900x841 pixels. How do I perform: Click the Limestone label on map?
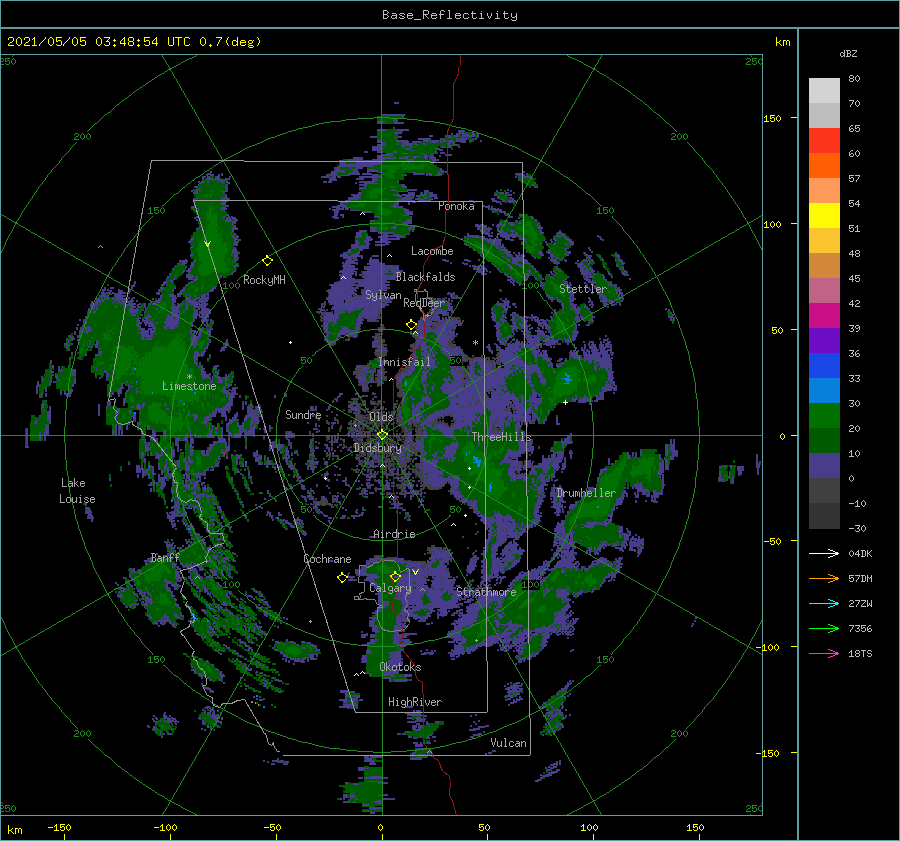[189, 386]
